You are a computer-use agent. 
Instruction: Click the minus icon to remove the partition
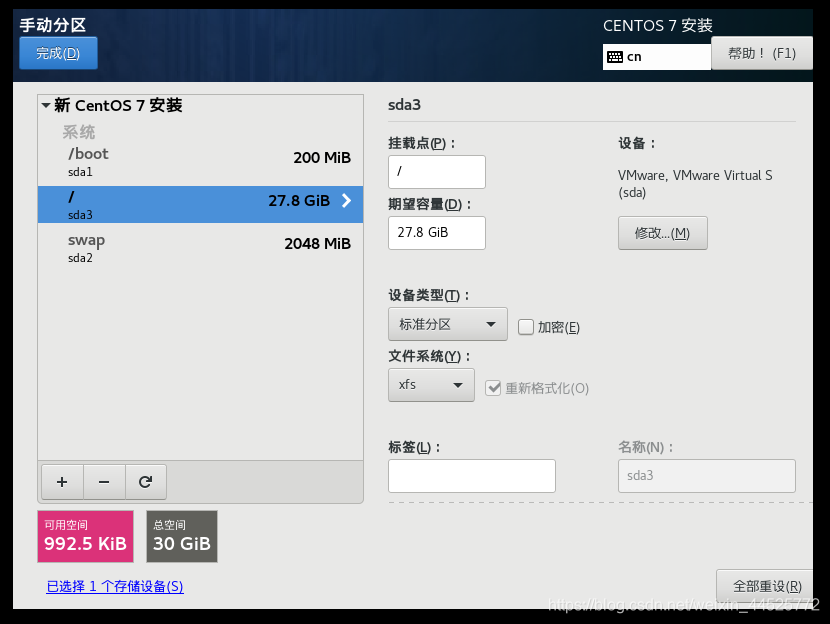(104, 482)
